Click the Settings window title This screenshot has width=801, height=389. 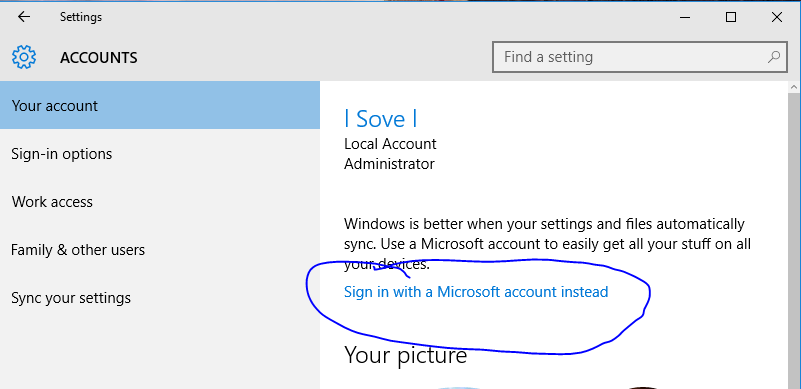click(x=81, y=17)
